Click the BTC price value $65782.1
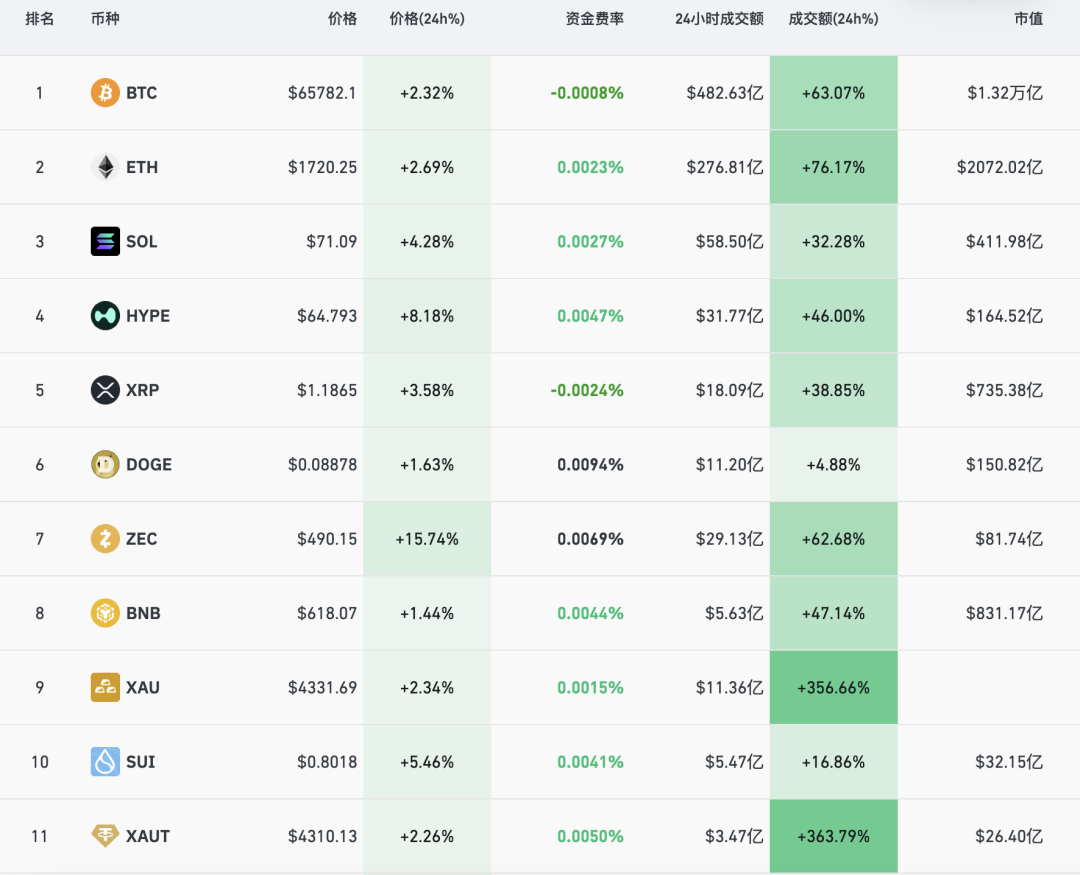Image resolution: width=1080 pixels, height=875 pixels. tap(322, 93)
